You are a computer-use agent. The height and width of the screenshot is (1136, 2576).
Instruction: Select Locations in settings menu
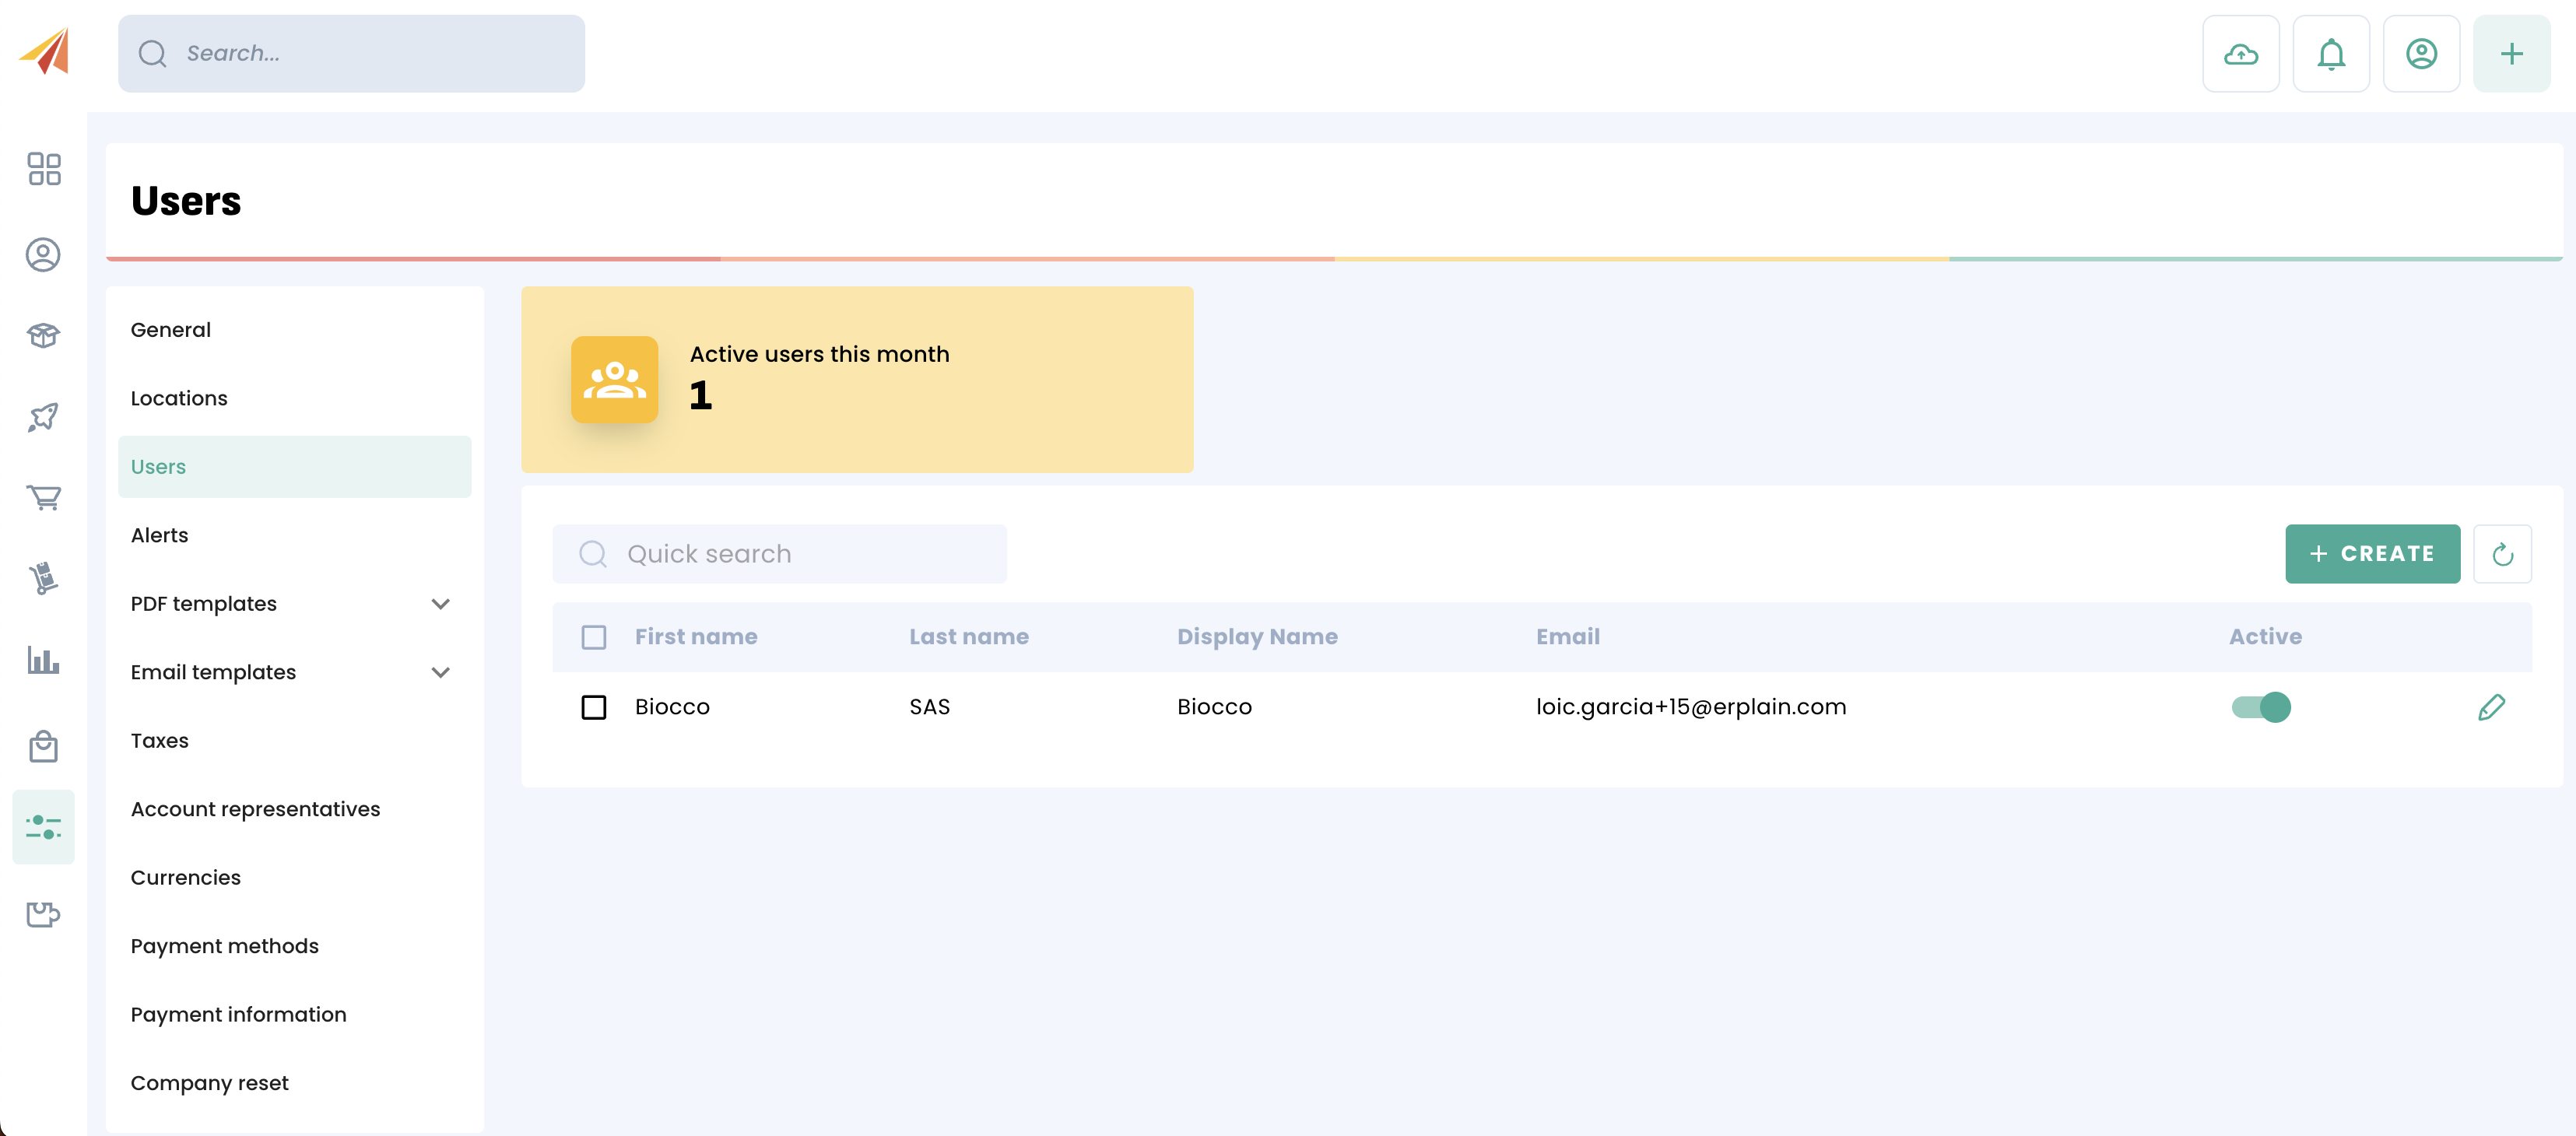tap(179, 398)
